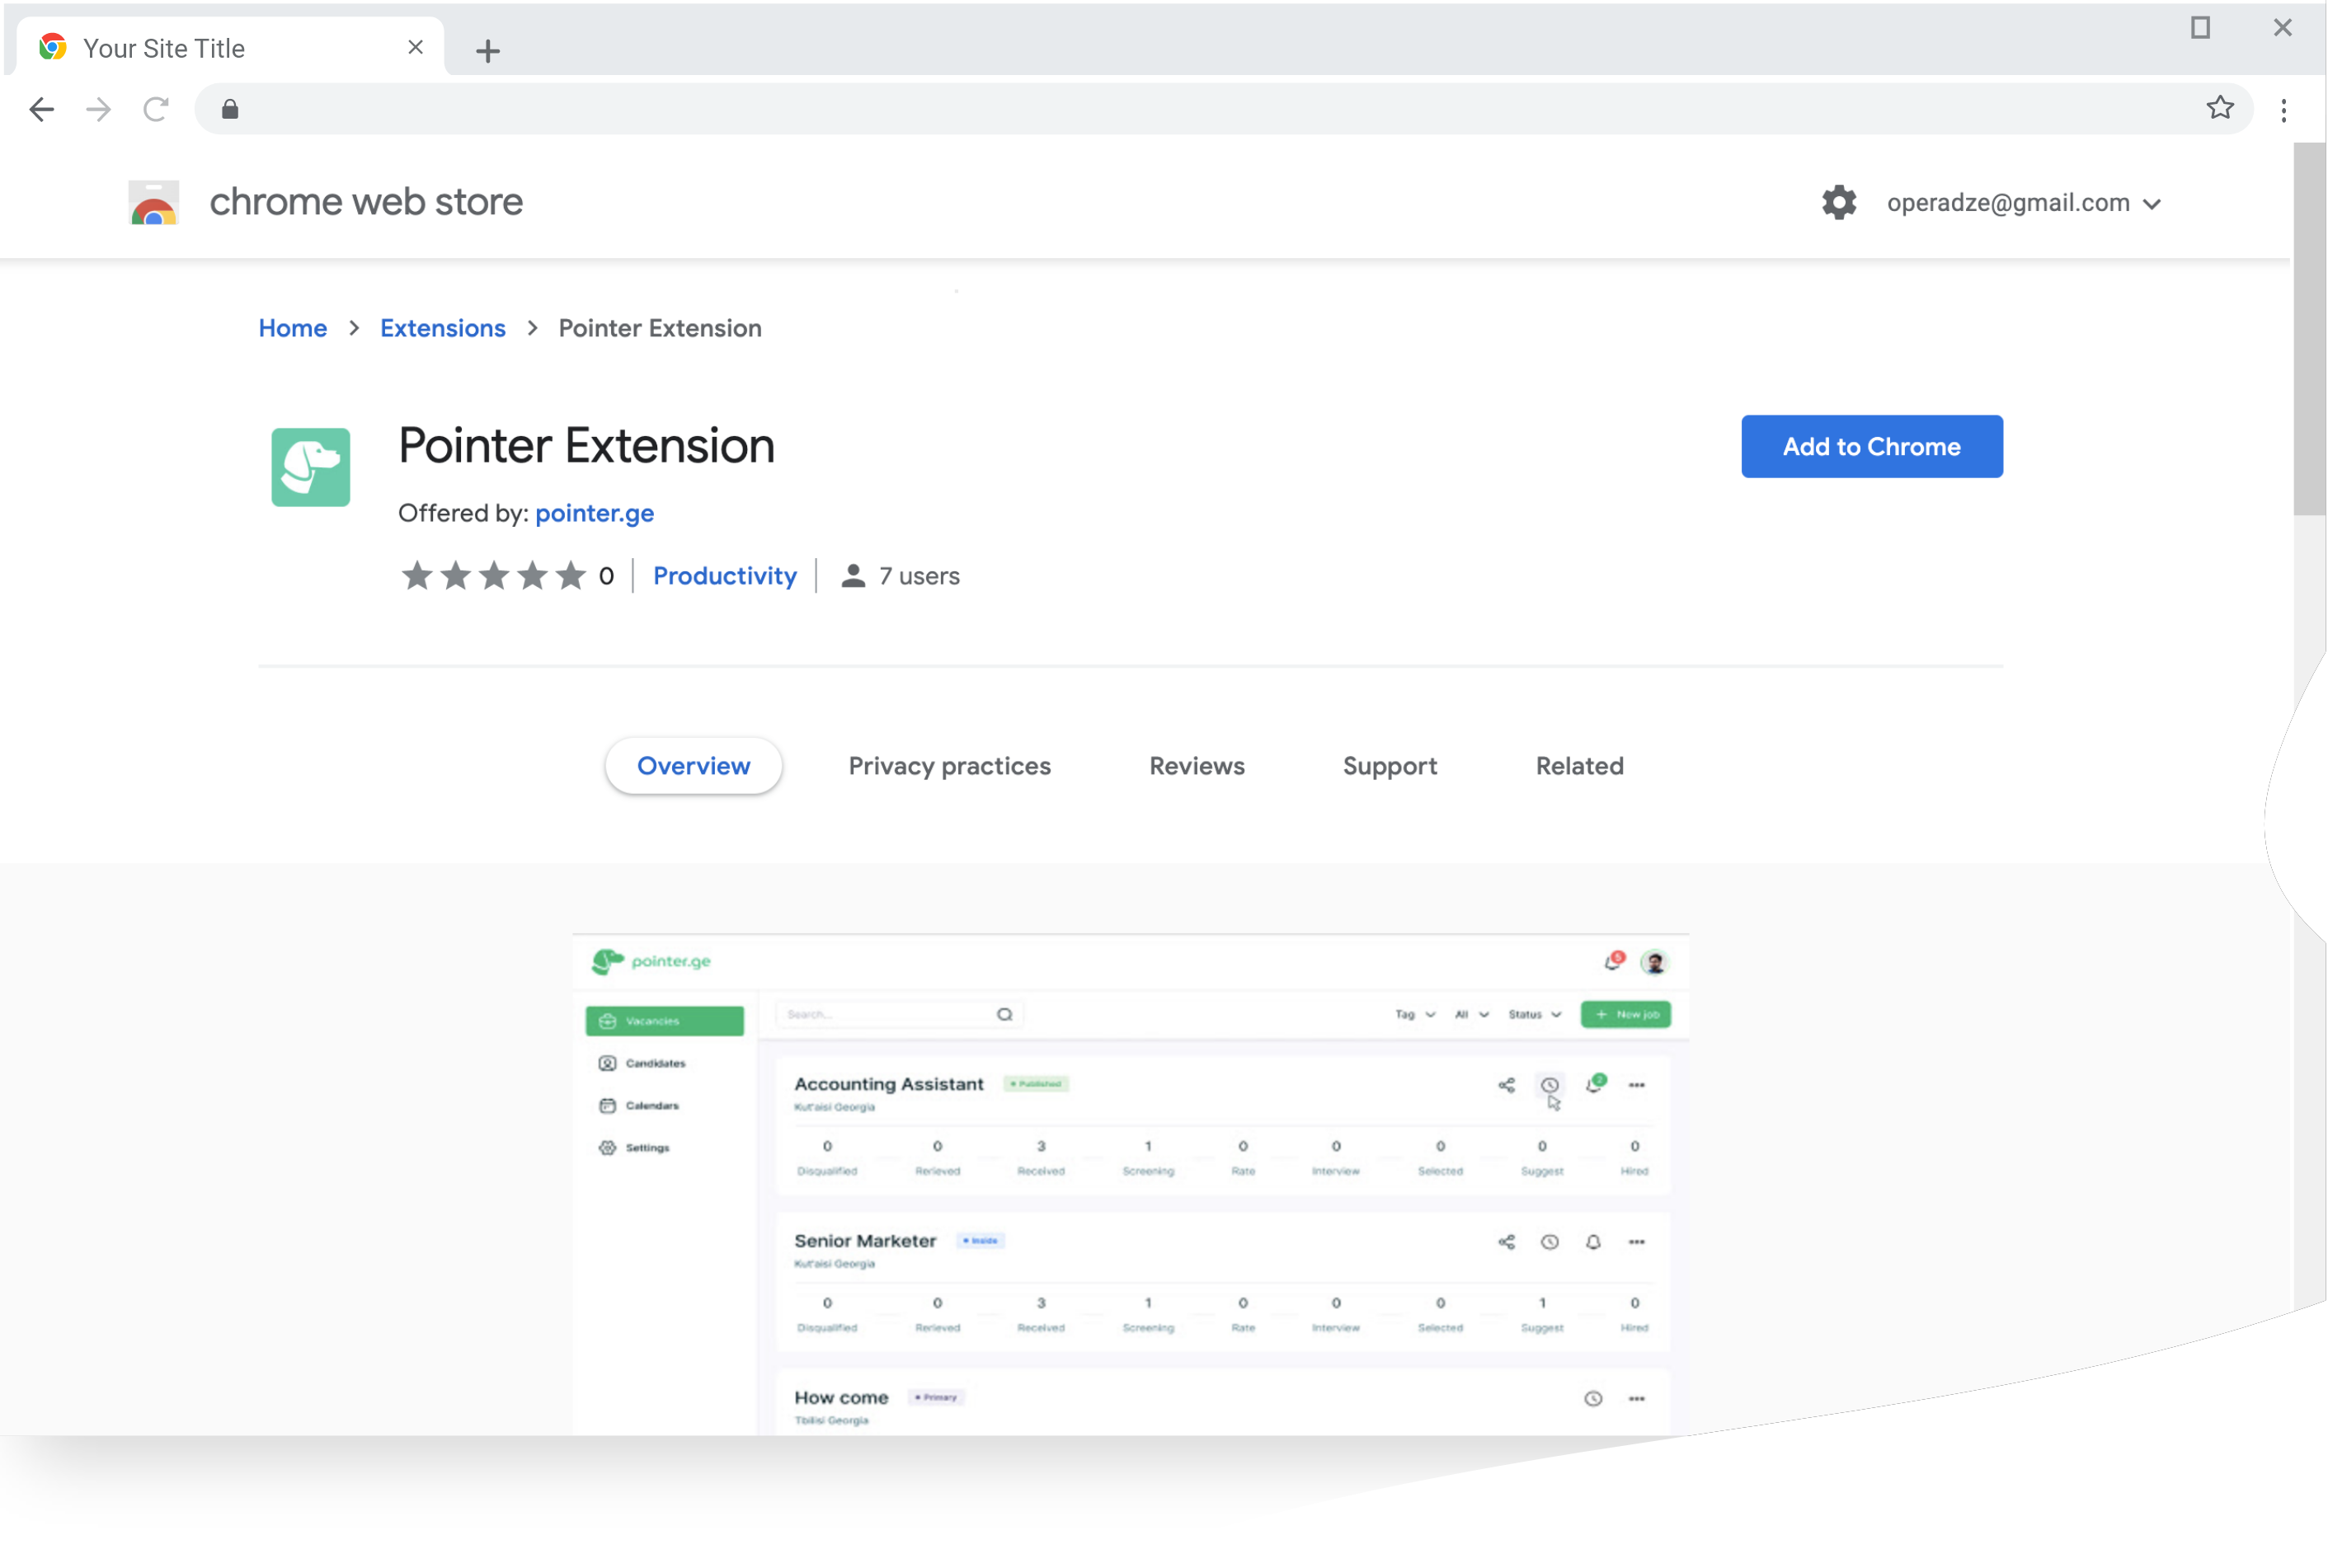Click the Chrome Web Store logo
2328x1568 pixels.
pos(154,202)
